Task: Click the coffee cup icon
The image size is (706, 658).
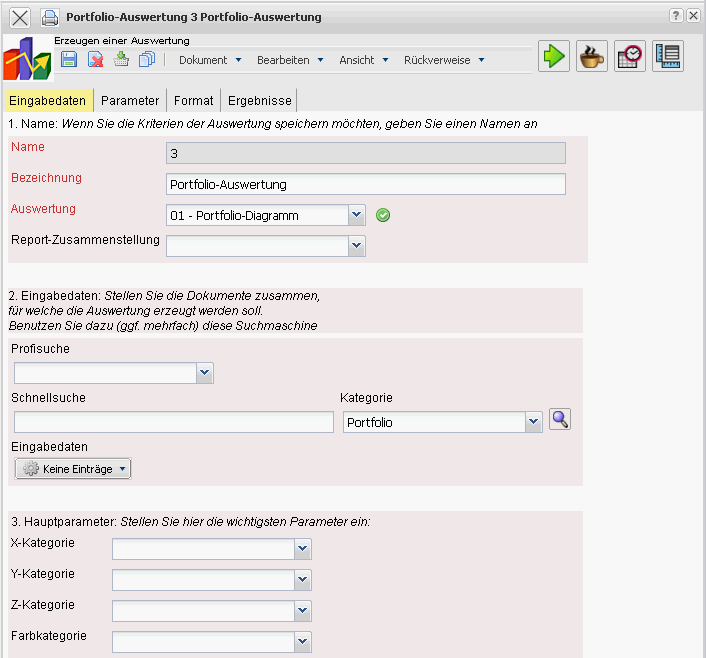Action: [592, 57]
